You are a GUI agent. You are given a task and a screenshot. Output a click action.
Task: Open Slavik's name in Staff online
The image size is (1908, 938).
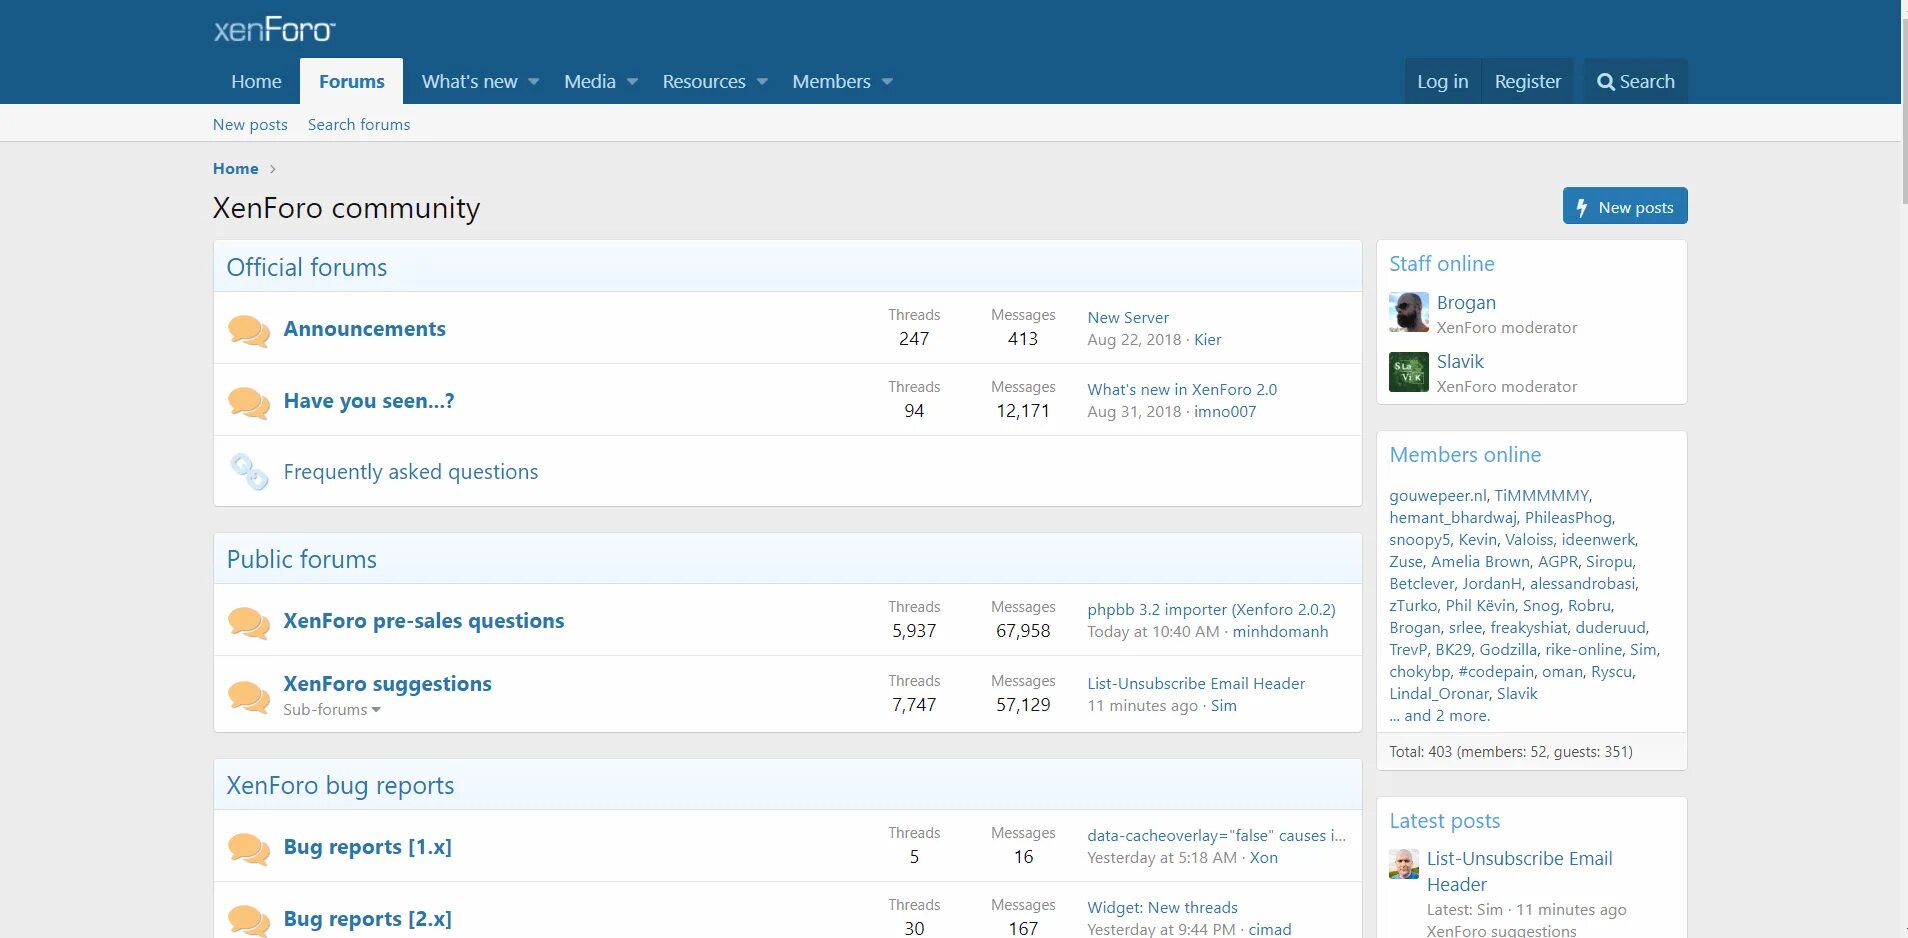(1460, 361)
